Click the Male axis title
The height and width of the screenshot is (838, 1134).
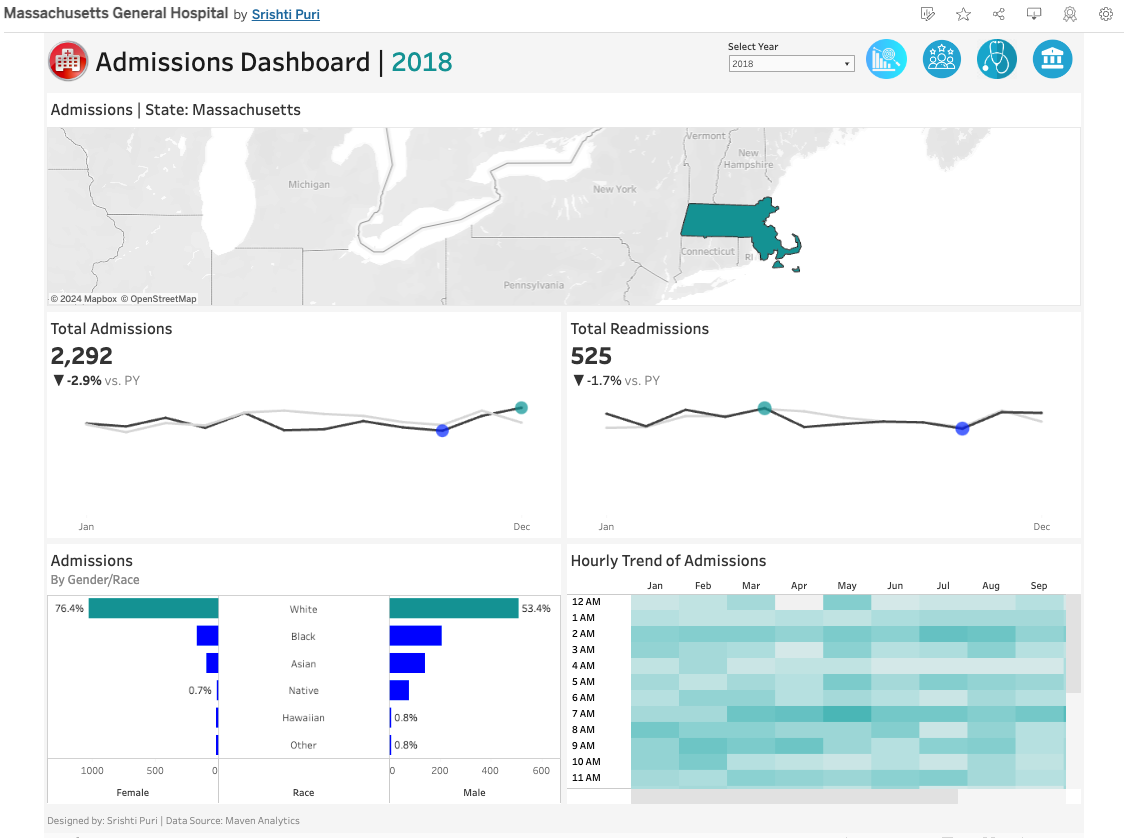click(474, 792)
